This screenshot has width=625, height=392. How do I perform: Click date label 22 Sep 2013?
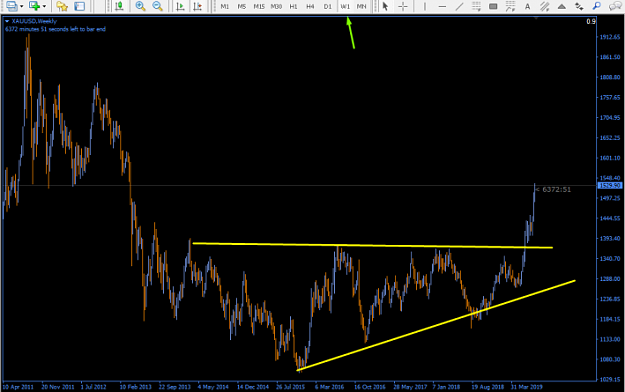pos(175,387)
